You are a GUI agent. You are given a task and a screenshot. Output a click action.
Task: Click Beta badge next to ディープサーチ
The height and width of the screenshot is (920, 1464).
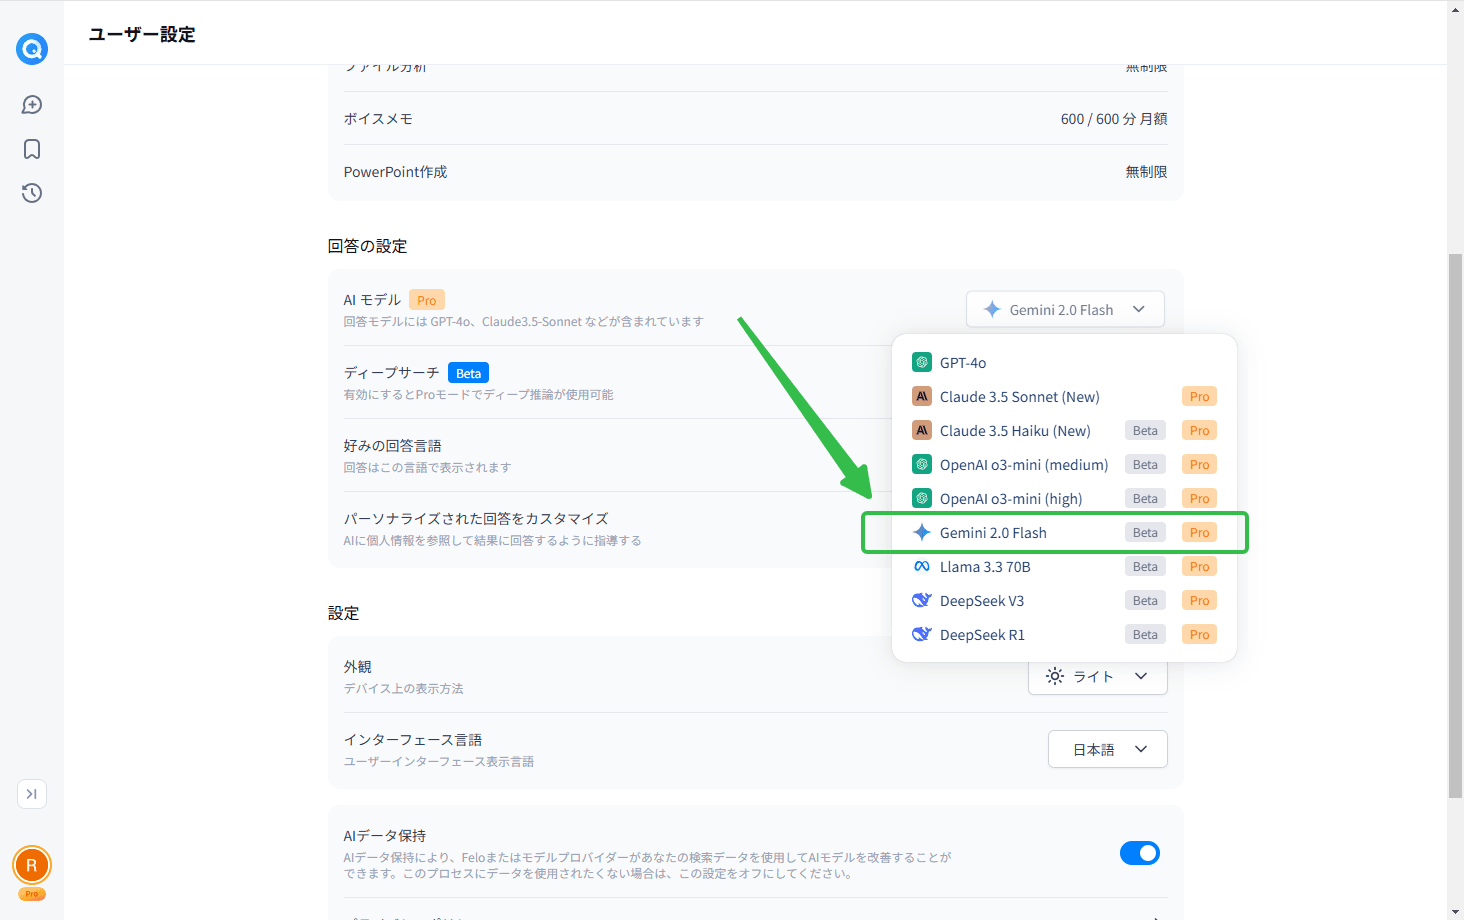click(468, 373)
